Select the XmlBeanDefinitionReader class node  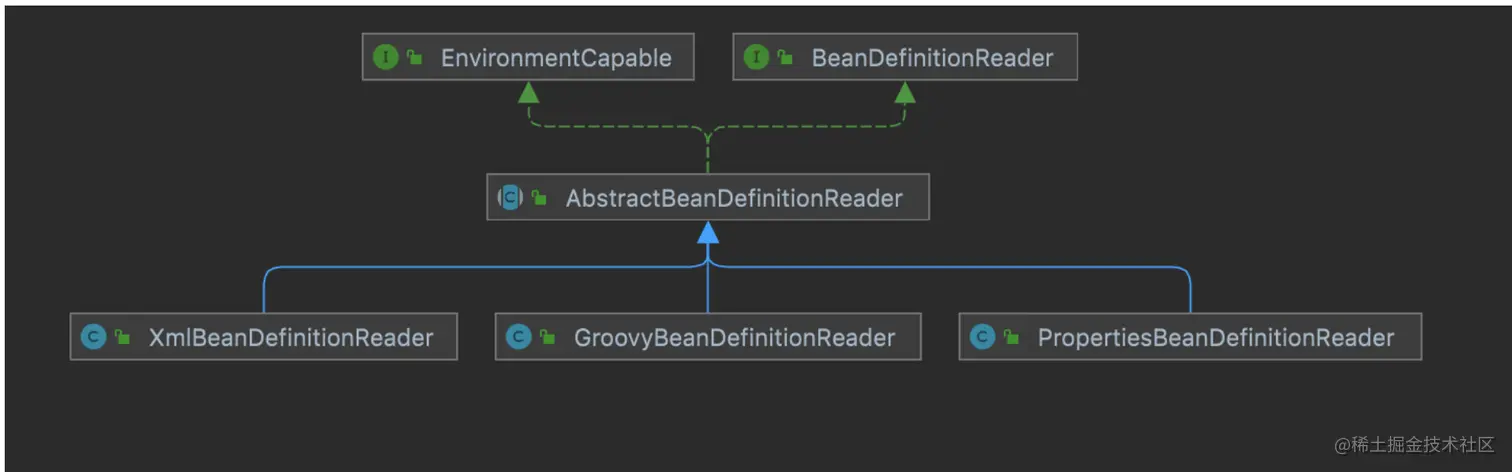(291, 338)
